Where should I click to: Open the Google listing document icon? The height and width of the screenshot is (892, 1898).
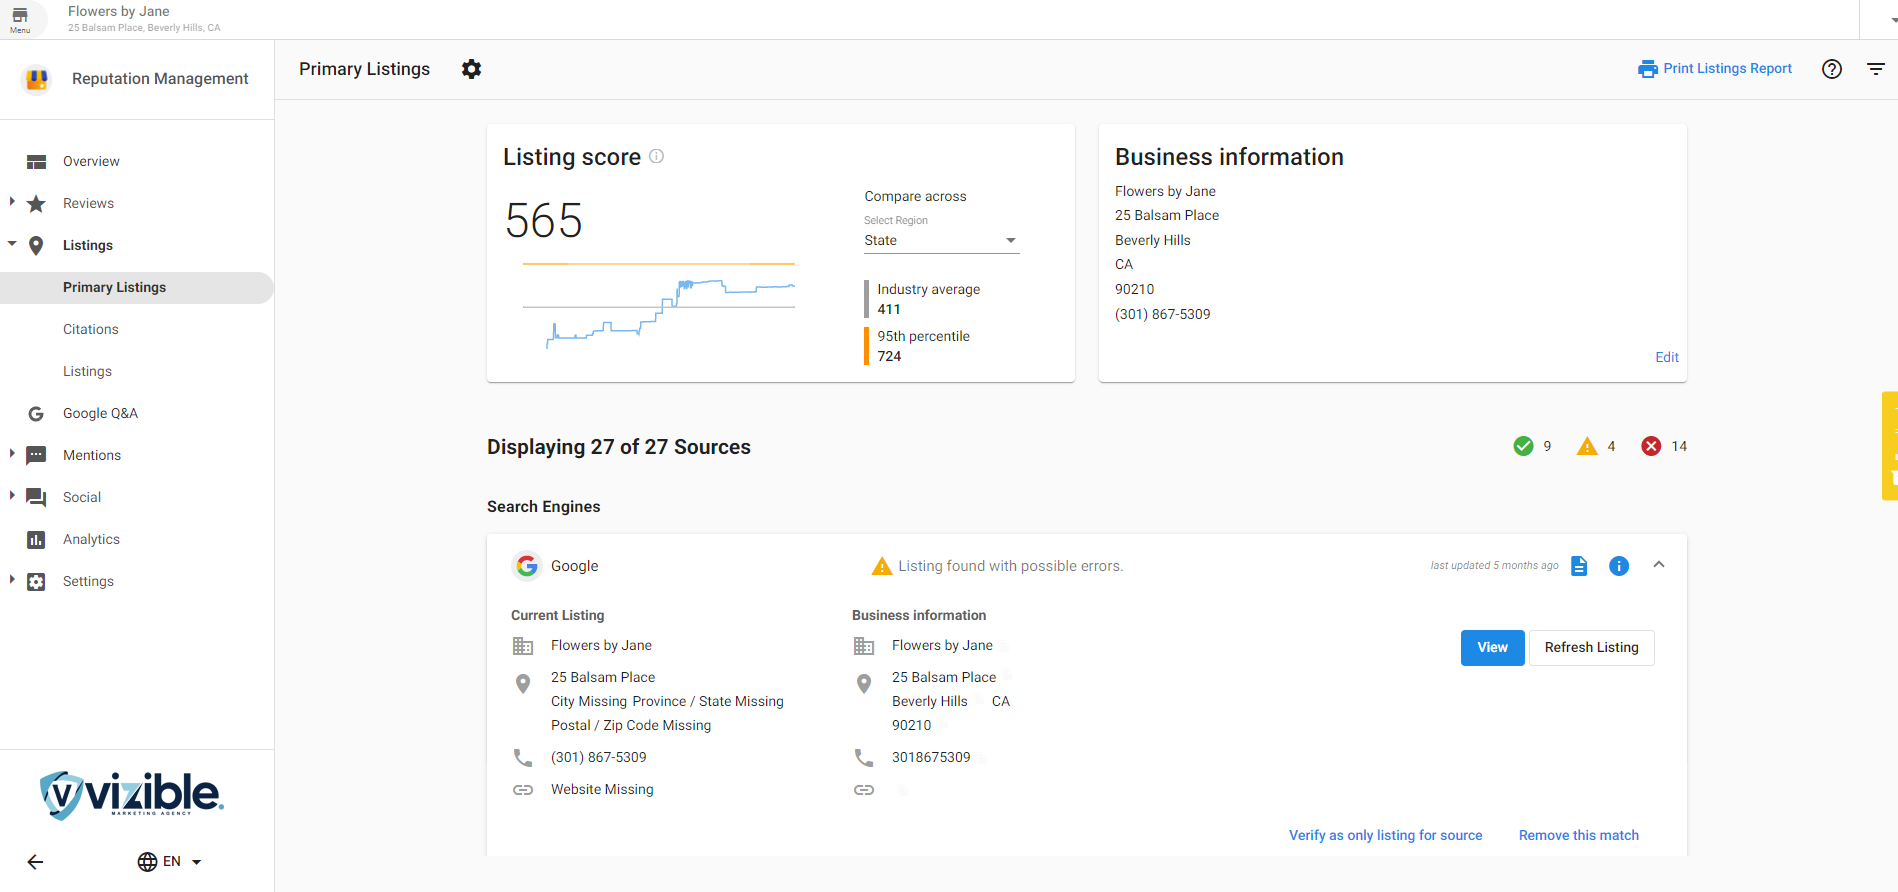[x=1579, y=566]
